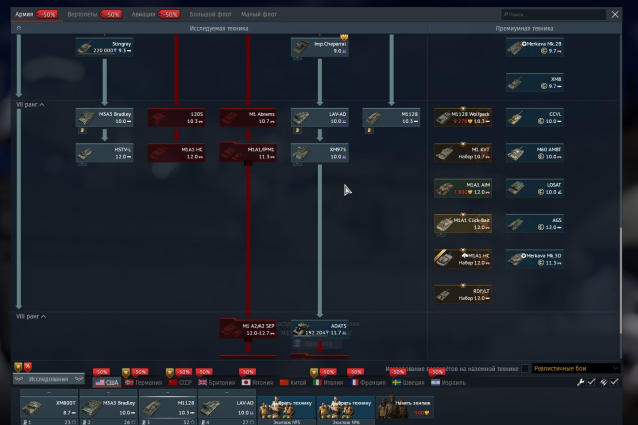This screenshot has width=638, height=425.
Task: Choose the premium Merkava Mk.3D tank
Action: (534, 259)
